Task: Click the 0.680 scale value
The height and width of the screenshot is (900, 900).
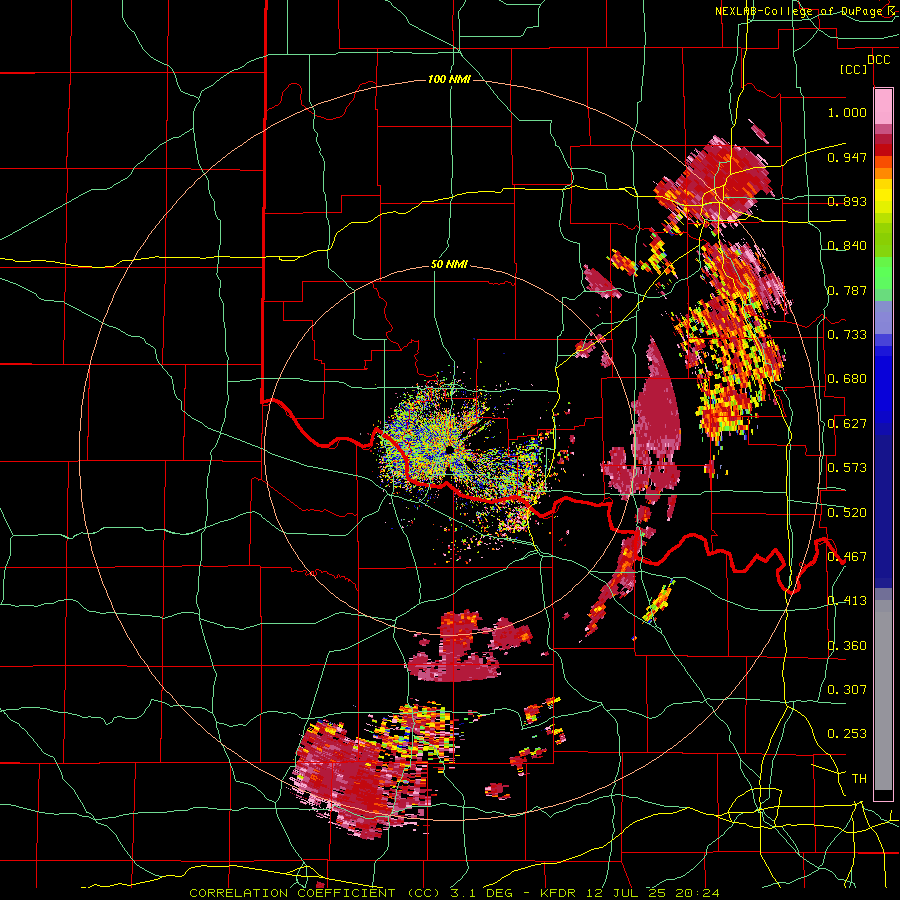Action: (847, 379)
